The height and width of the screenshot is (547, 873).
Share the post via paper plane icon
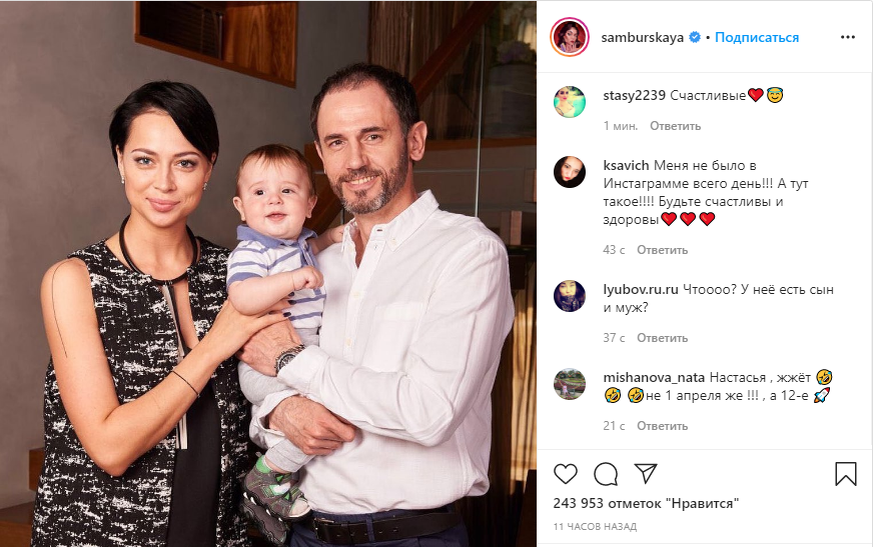coord(646,473)
